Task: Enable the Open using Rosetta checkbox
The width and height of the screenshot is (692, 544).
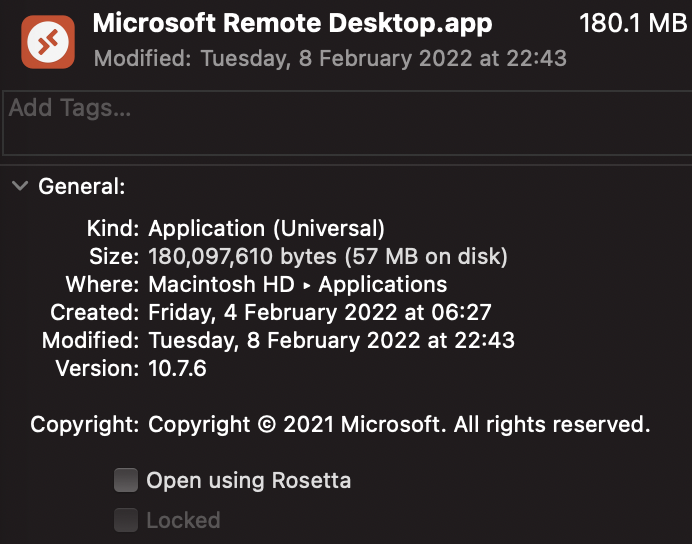Action: pos(126,481)
